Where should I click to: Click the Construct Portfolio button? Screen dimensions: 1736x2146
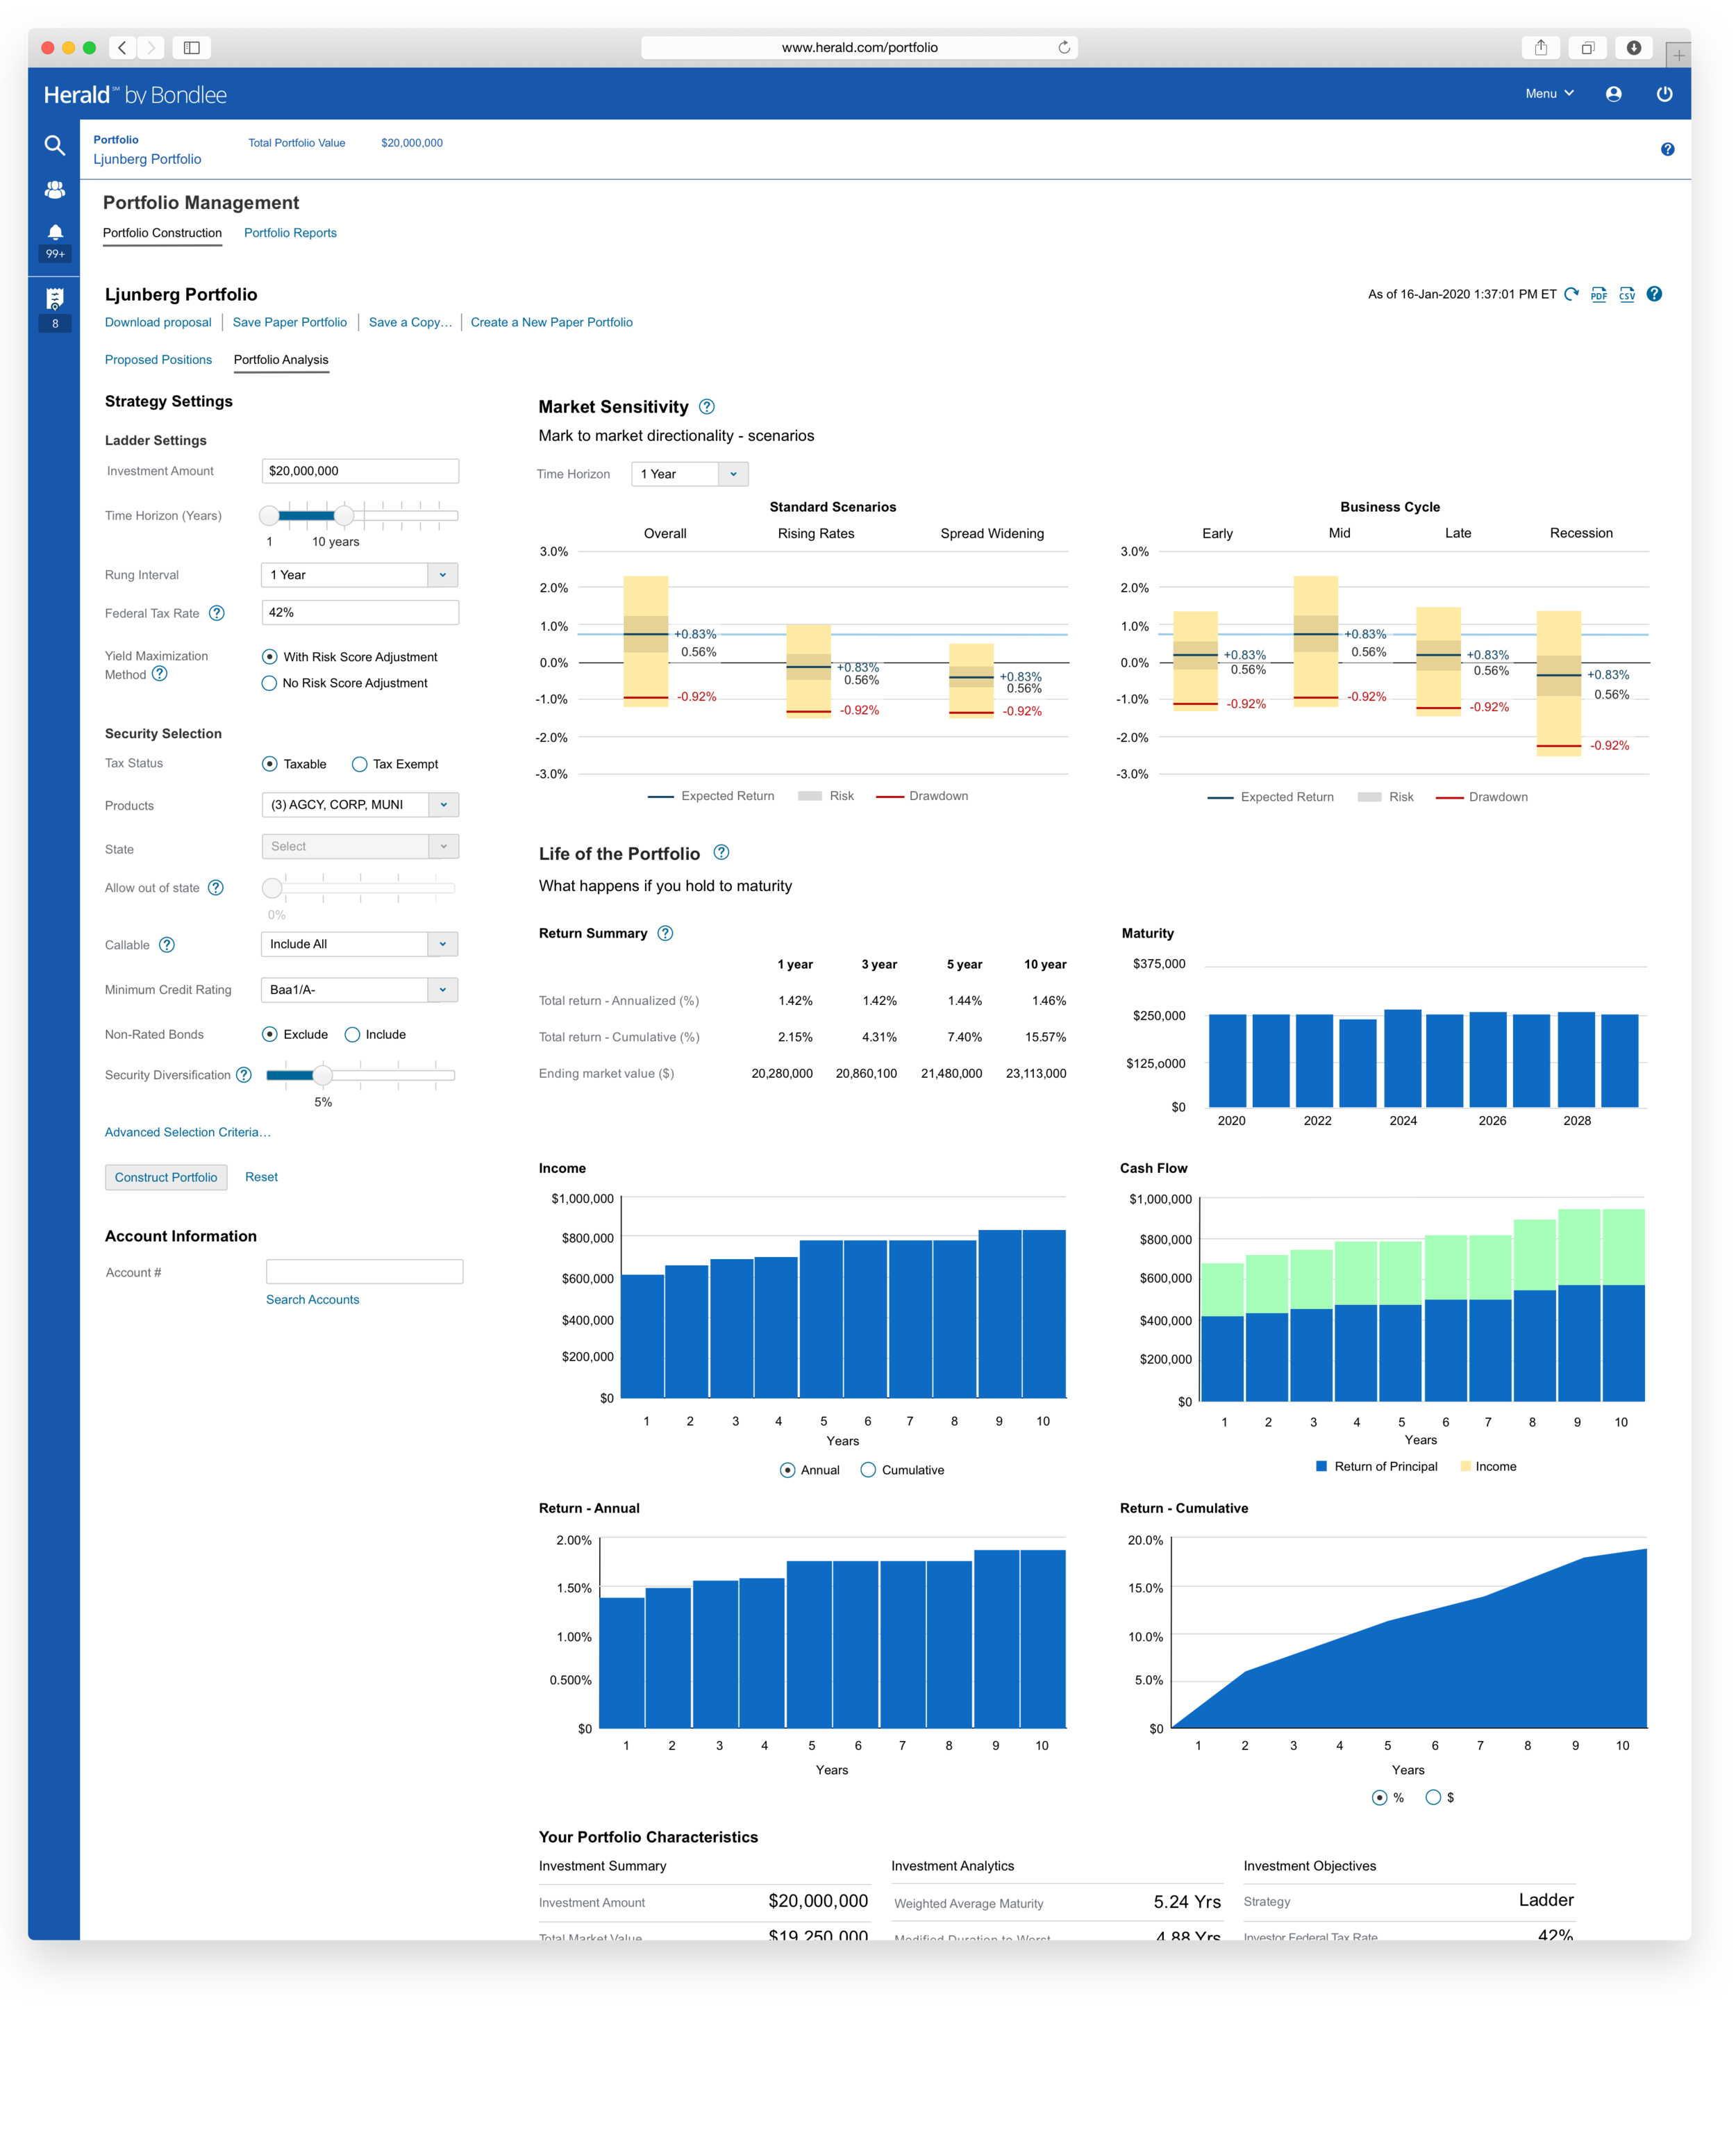click(x=166, y=1177)
